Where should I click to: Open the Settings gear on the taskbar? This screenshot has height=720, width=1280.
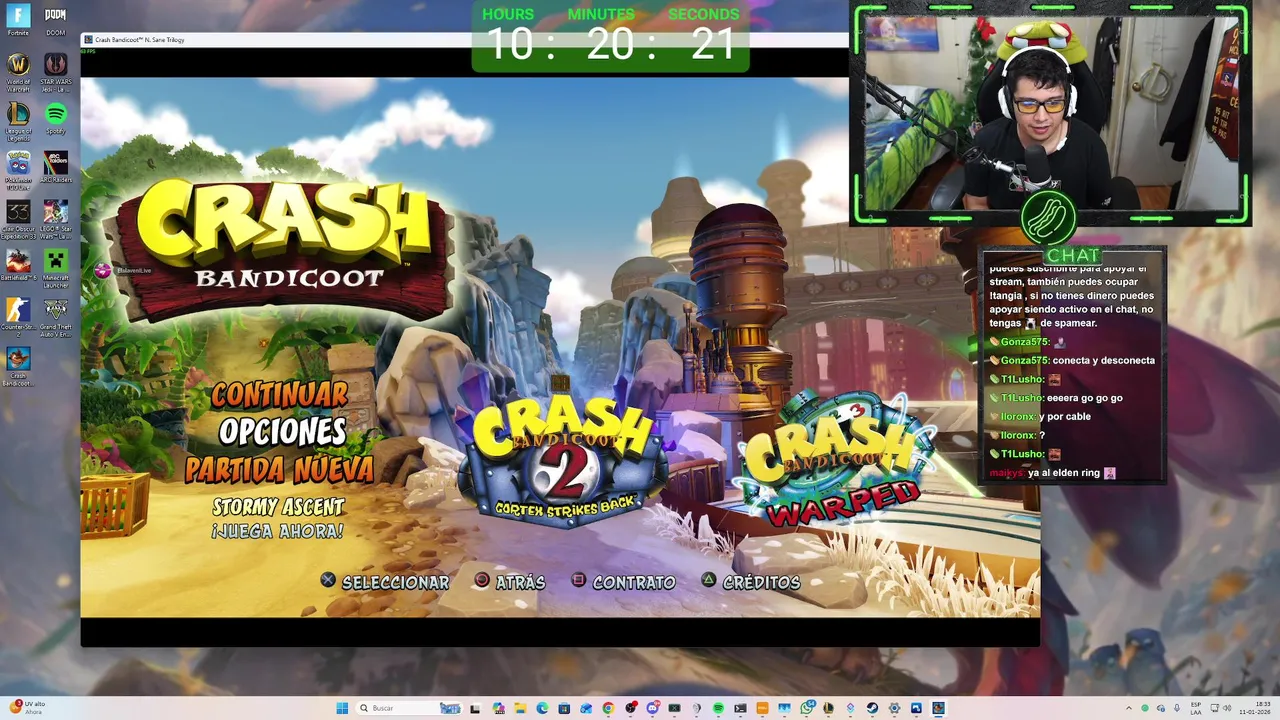coord(894,708)
